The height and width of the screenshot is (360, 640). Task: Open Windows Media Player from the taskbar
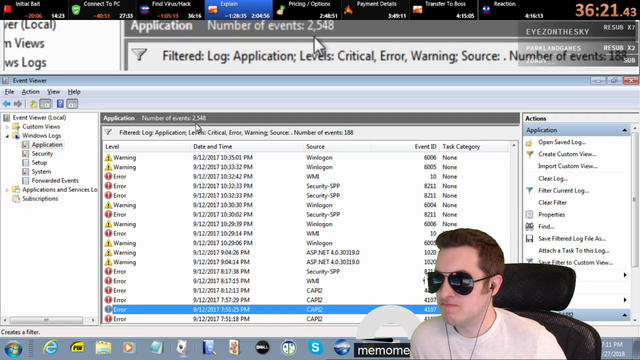point(129,348)
